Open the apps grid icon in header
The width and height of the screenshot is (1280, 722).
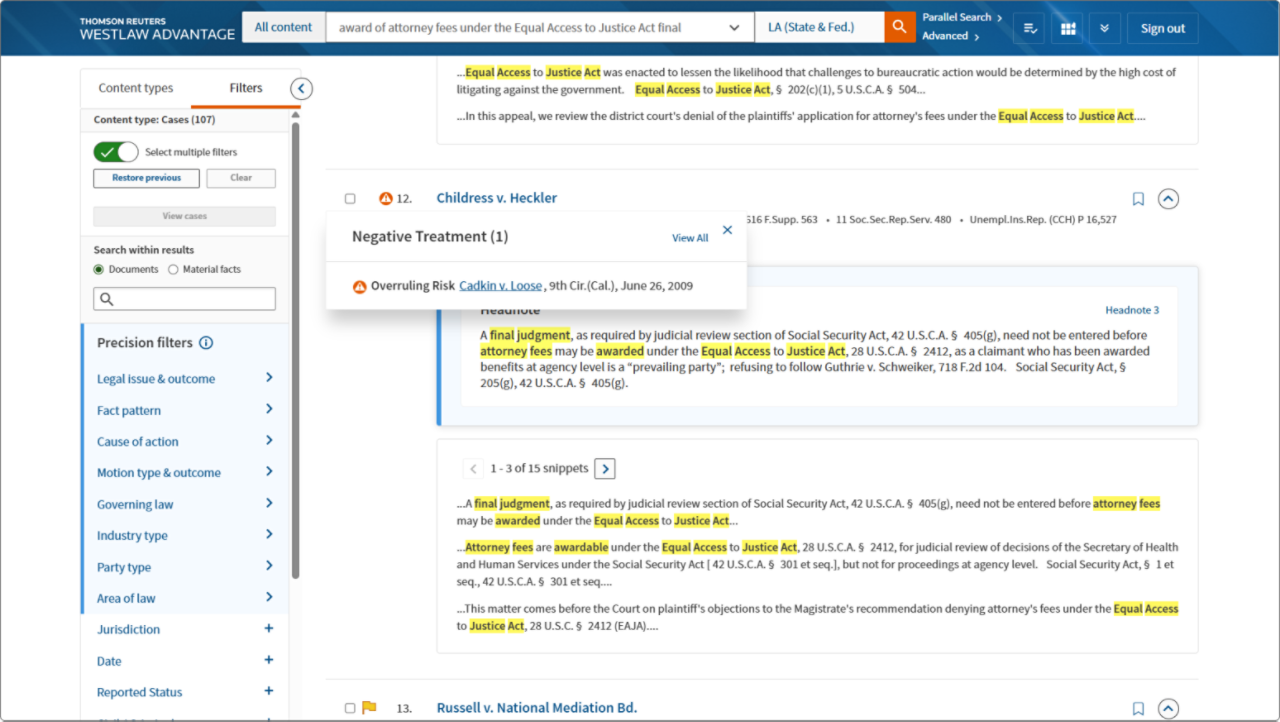(1067, 28)
